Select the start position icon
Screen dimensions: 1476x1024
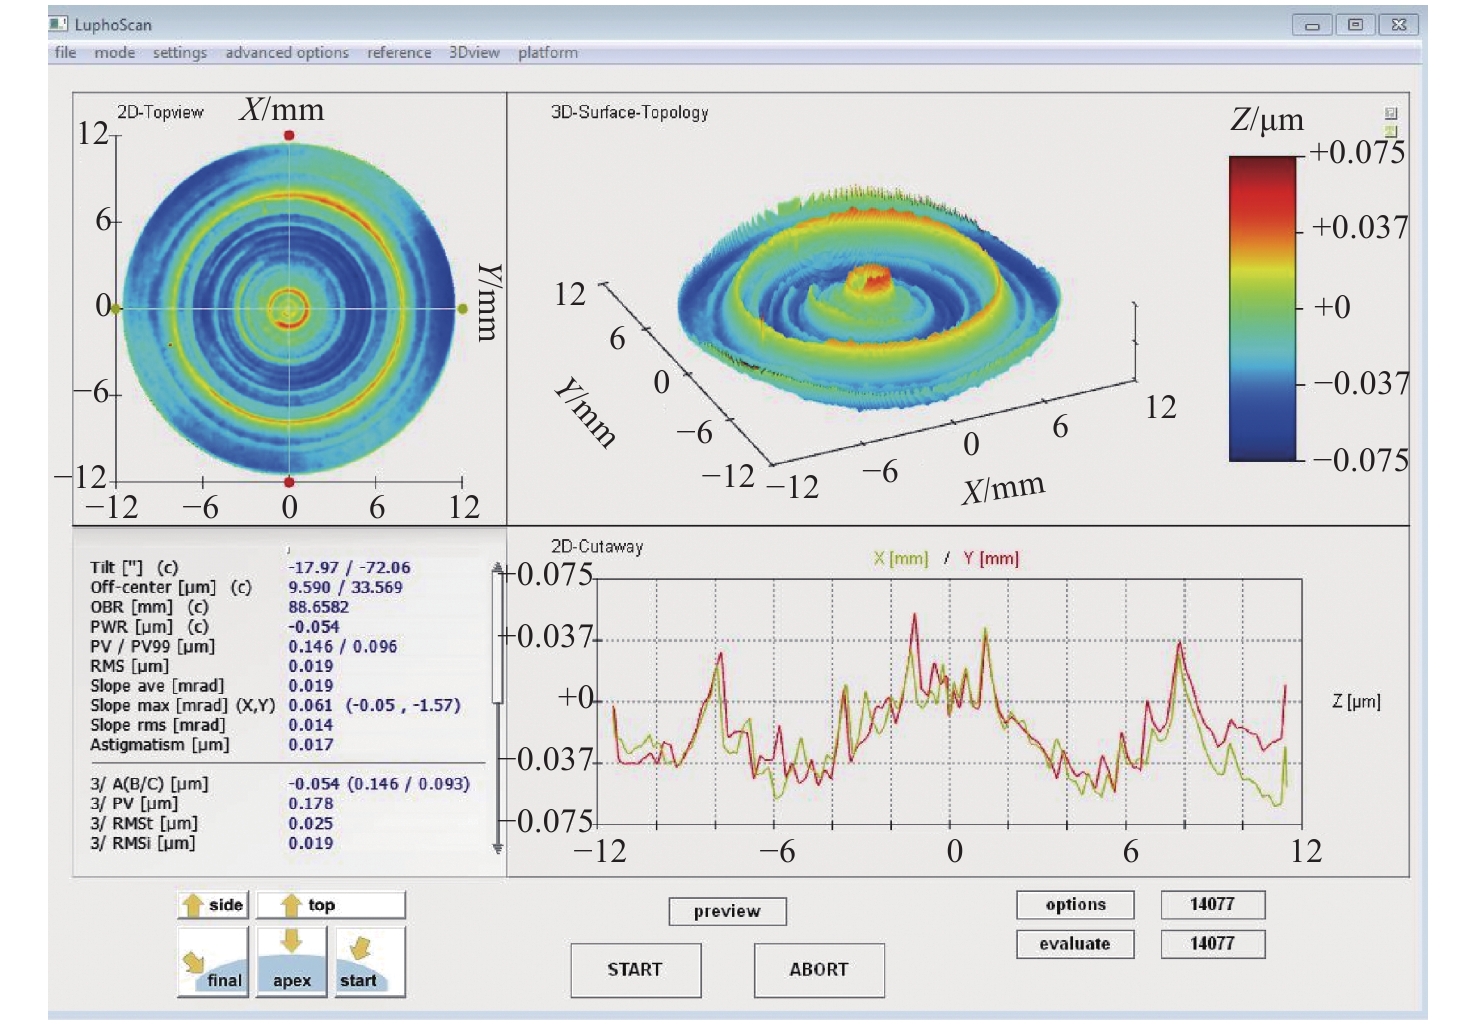tap(369, 963)
